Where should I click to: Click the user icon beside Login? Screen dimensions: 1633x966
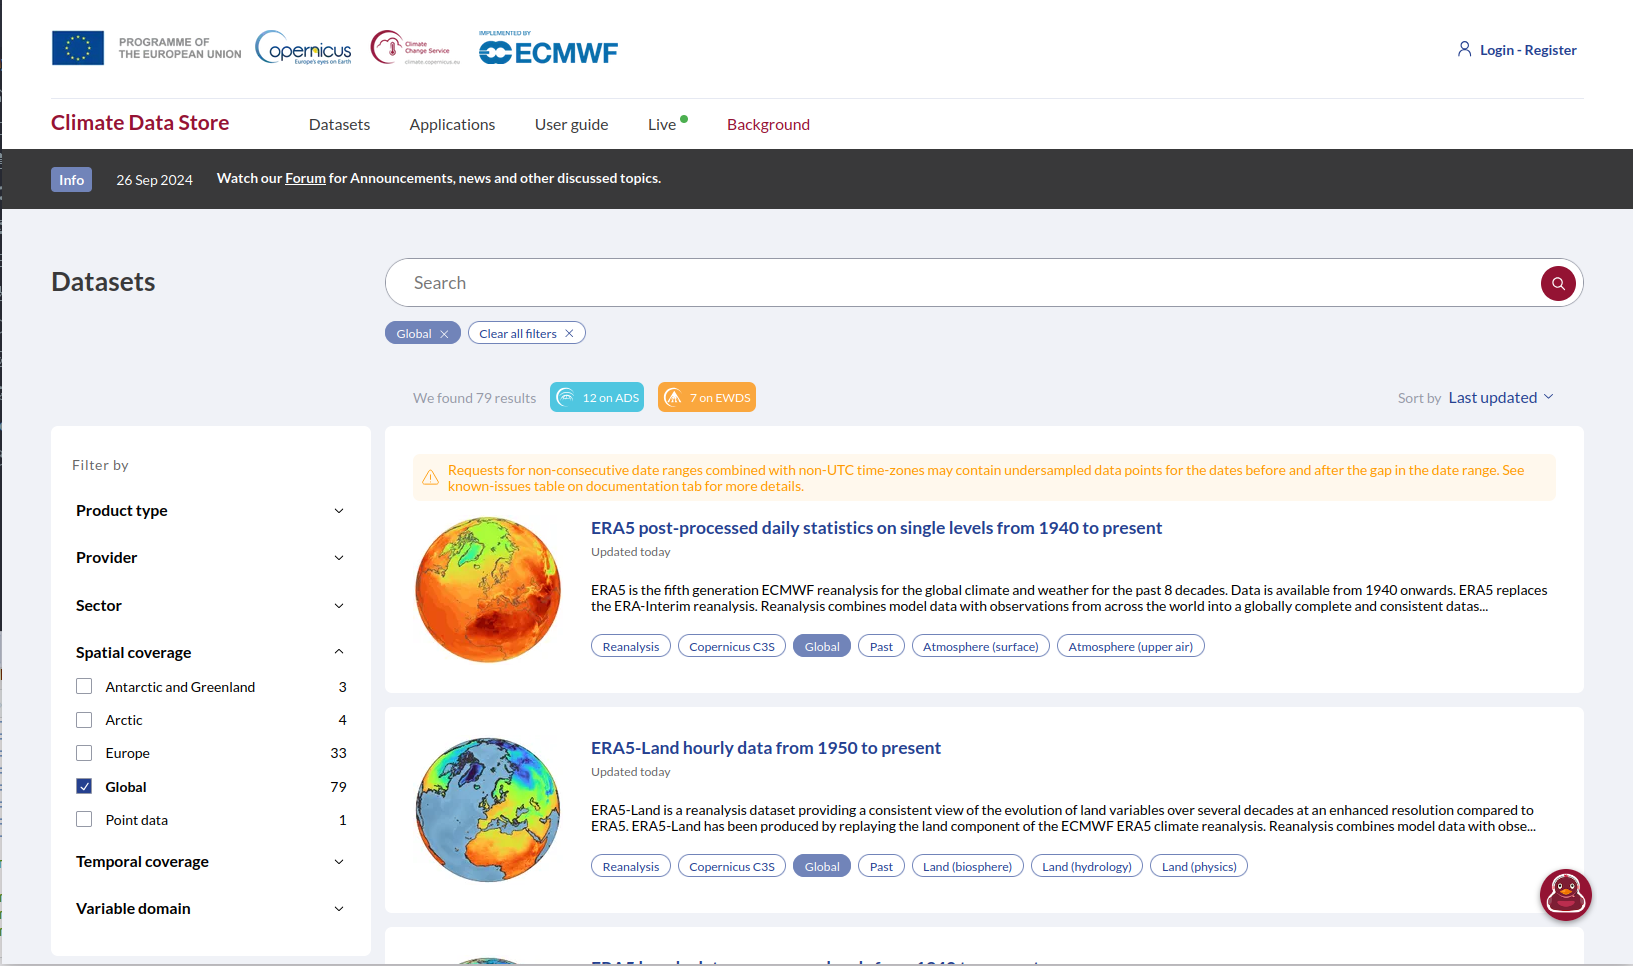pyautogui.click(x=1464, y=49)
